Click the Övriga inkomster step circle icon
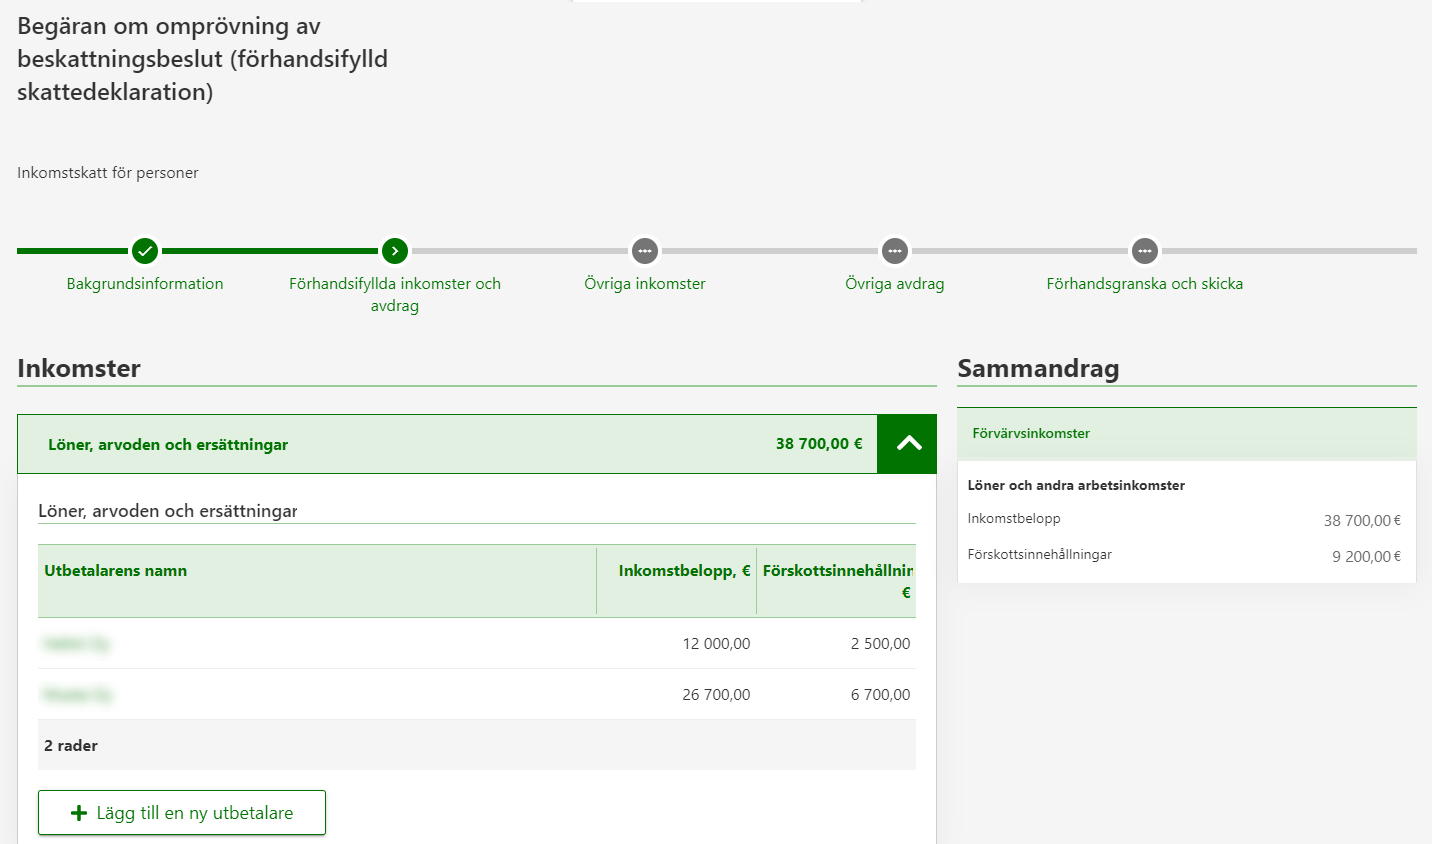 [x=645, y=251]
